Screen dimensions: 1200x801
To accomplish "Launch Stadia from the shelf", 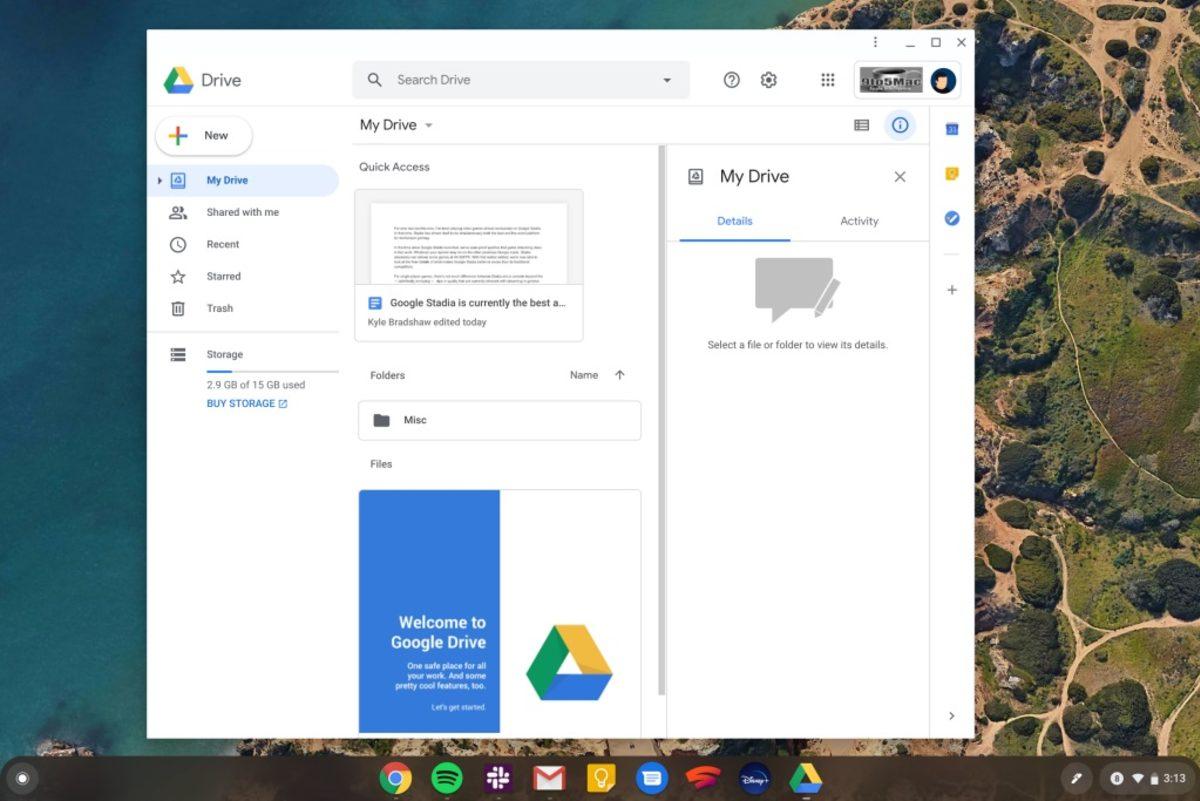I will click(x=702, y=777).
